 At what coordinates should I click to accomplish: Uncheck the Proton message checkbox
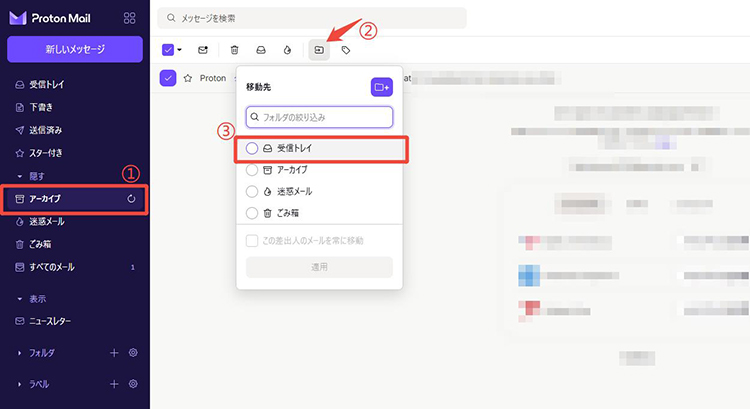(x=168, y=78)
